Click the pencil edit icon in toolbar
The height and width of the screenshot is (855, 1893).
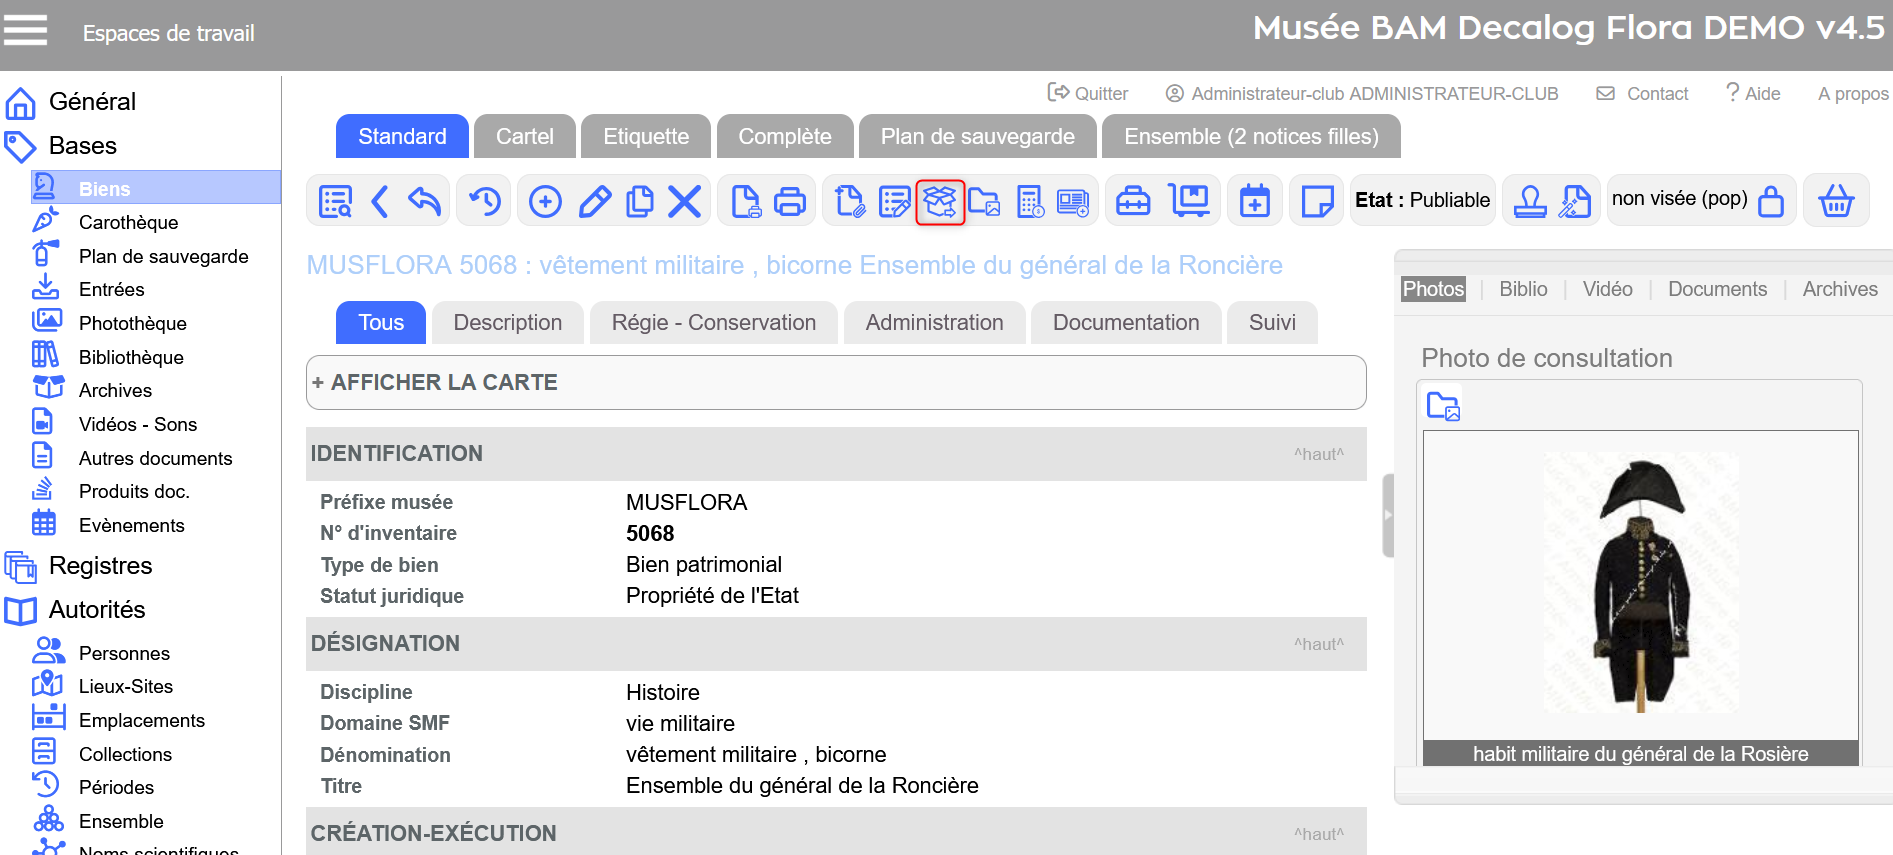[595, 202]
